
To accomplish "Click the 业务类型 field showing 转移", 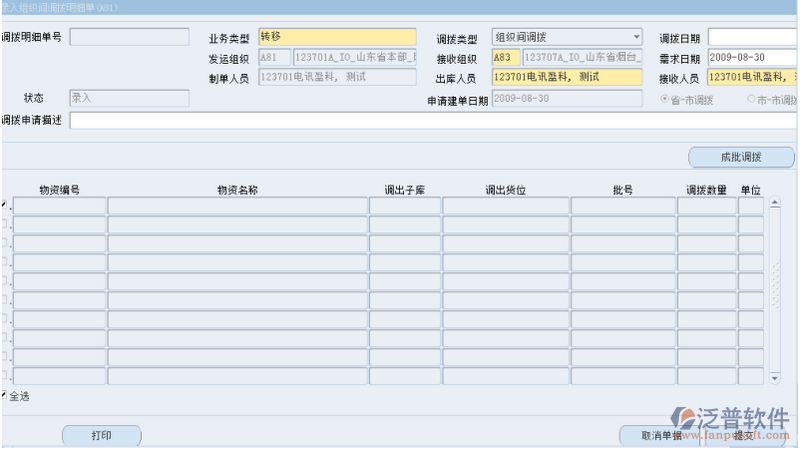I will click(337, 37).
